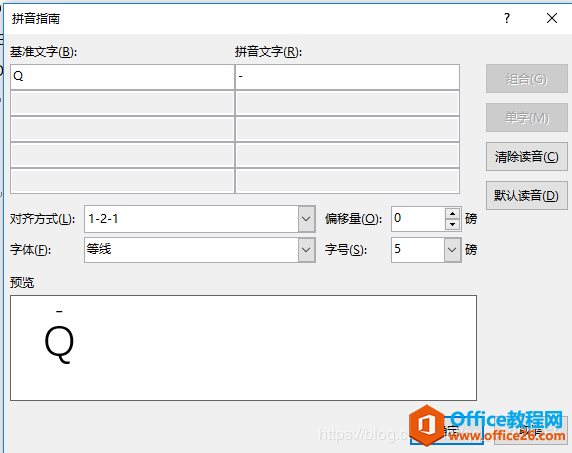Increase 偏移量 with the up arrow
572x453 pixels.
pos(452,214)
